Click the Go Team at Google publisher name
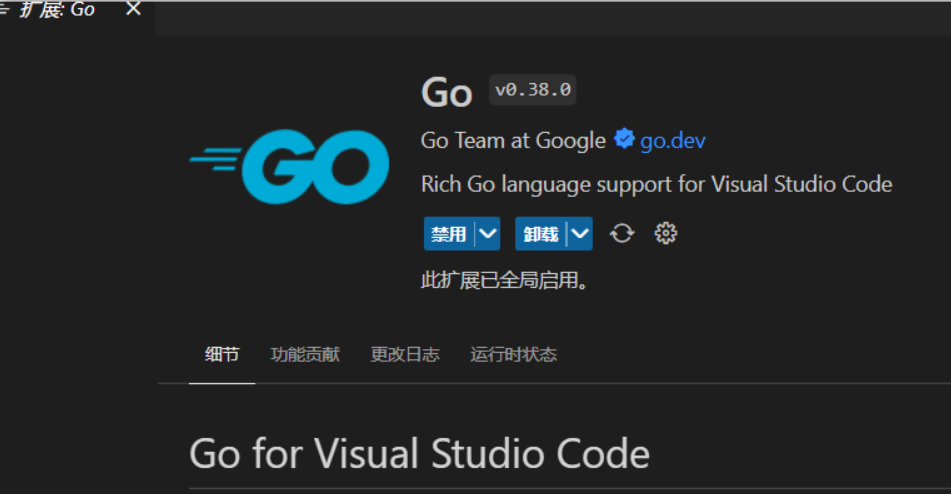 coord(513,141)
